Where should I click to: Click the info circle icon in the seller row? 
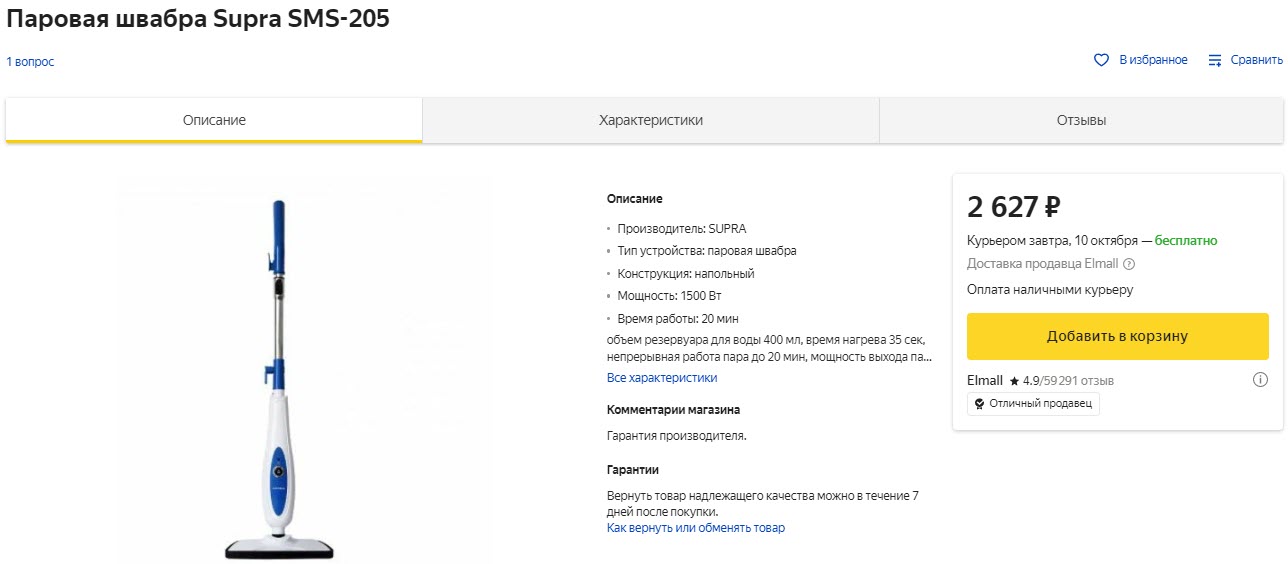1260,380
